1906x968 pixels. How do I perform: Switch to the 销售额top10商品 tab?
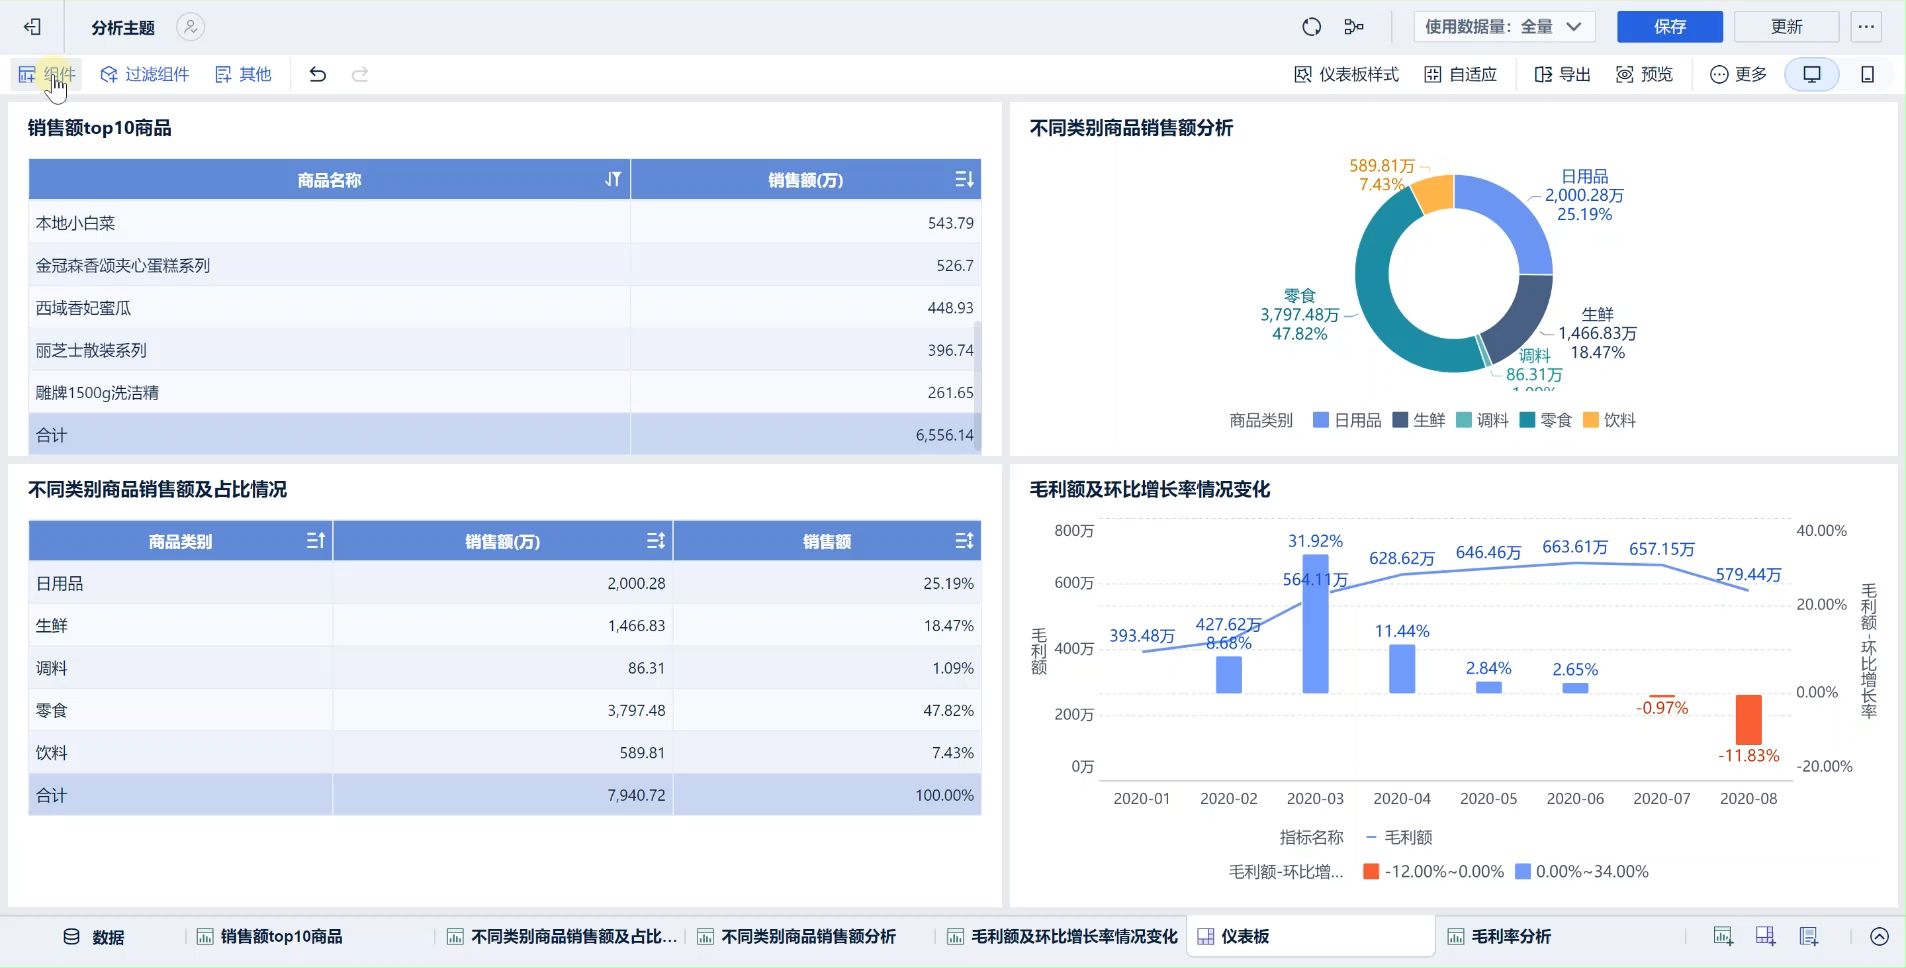pyautogui.click(x=270, y=937)
